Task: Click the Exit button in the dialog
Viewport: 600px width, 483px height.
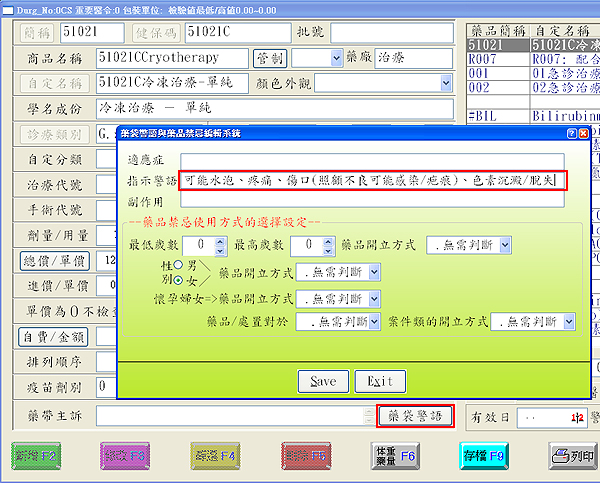Action: pyautogui.click(x=380, y=381)
